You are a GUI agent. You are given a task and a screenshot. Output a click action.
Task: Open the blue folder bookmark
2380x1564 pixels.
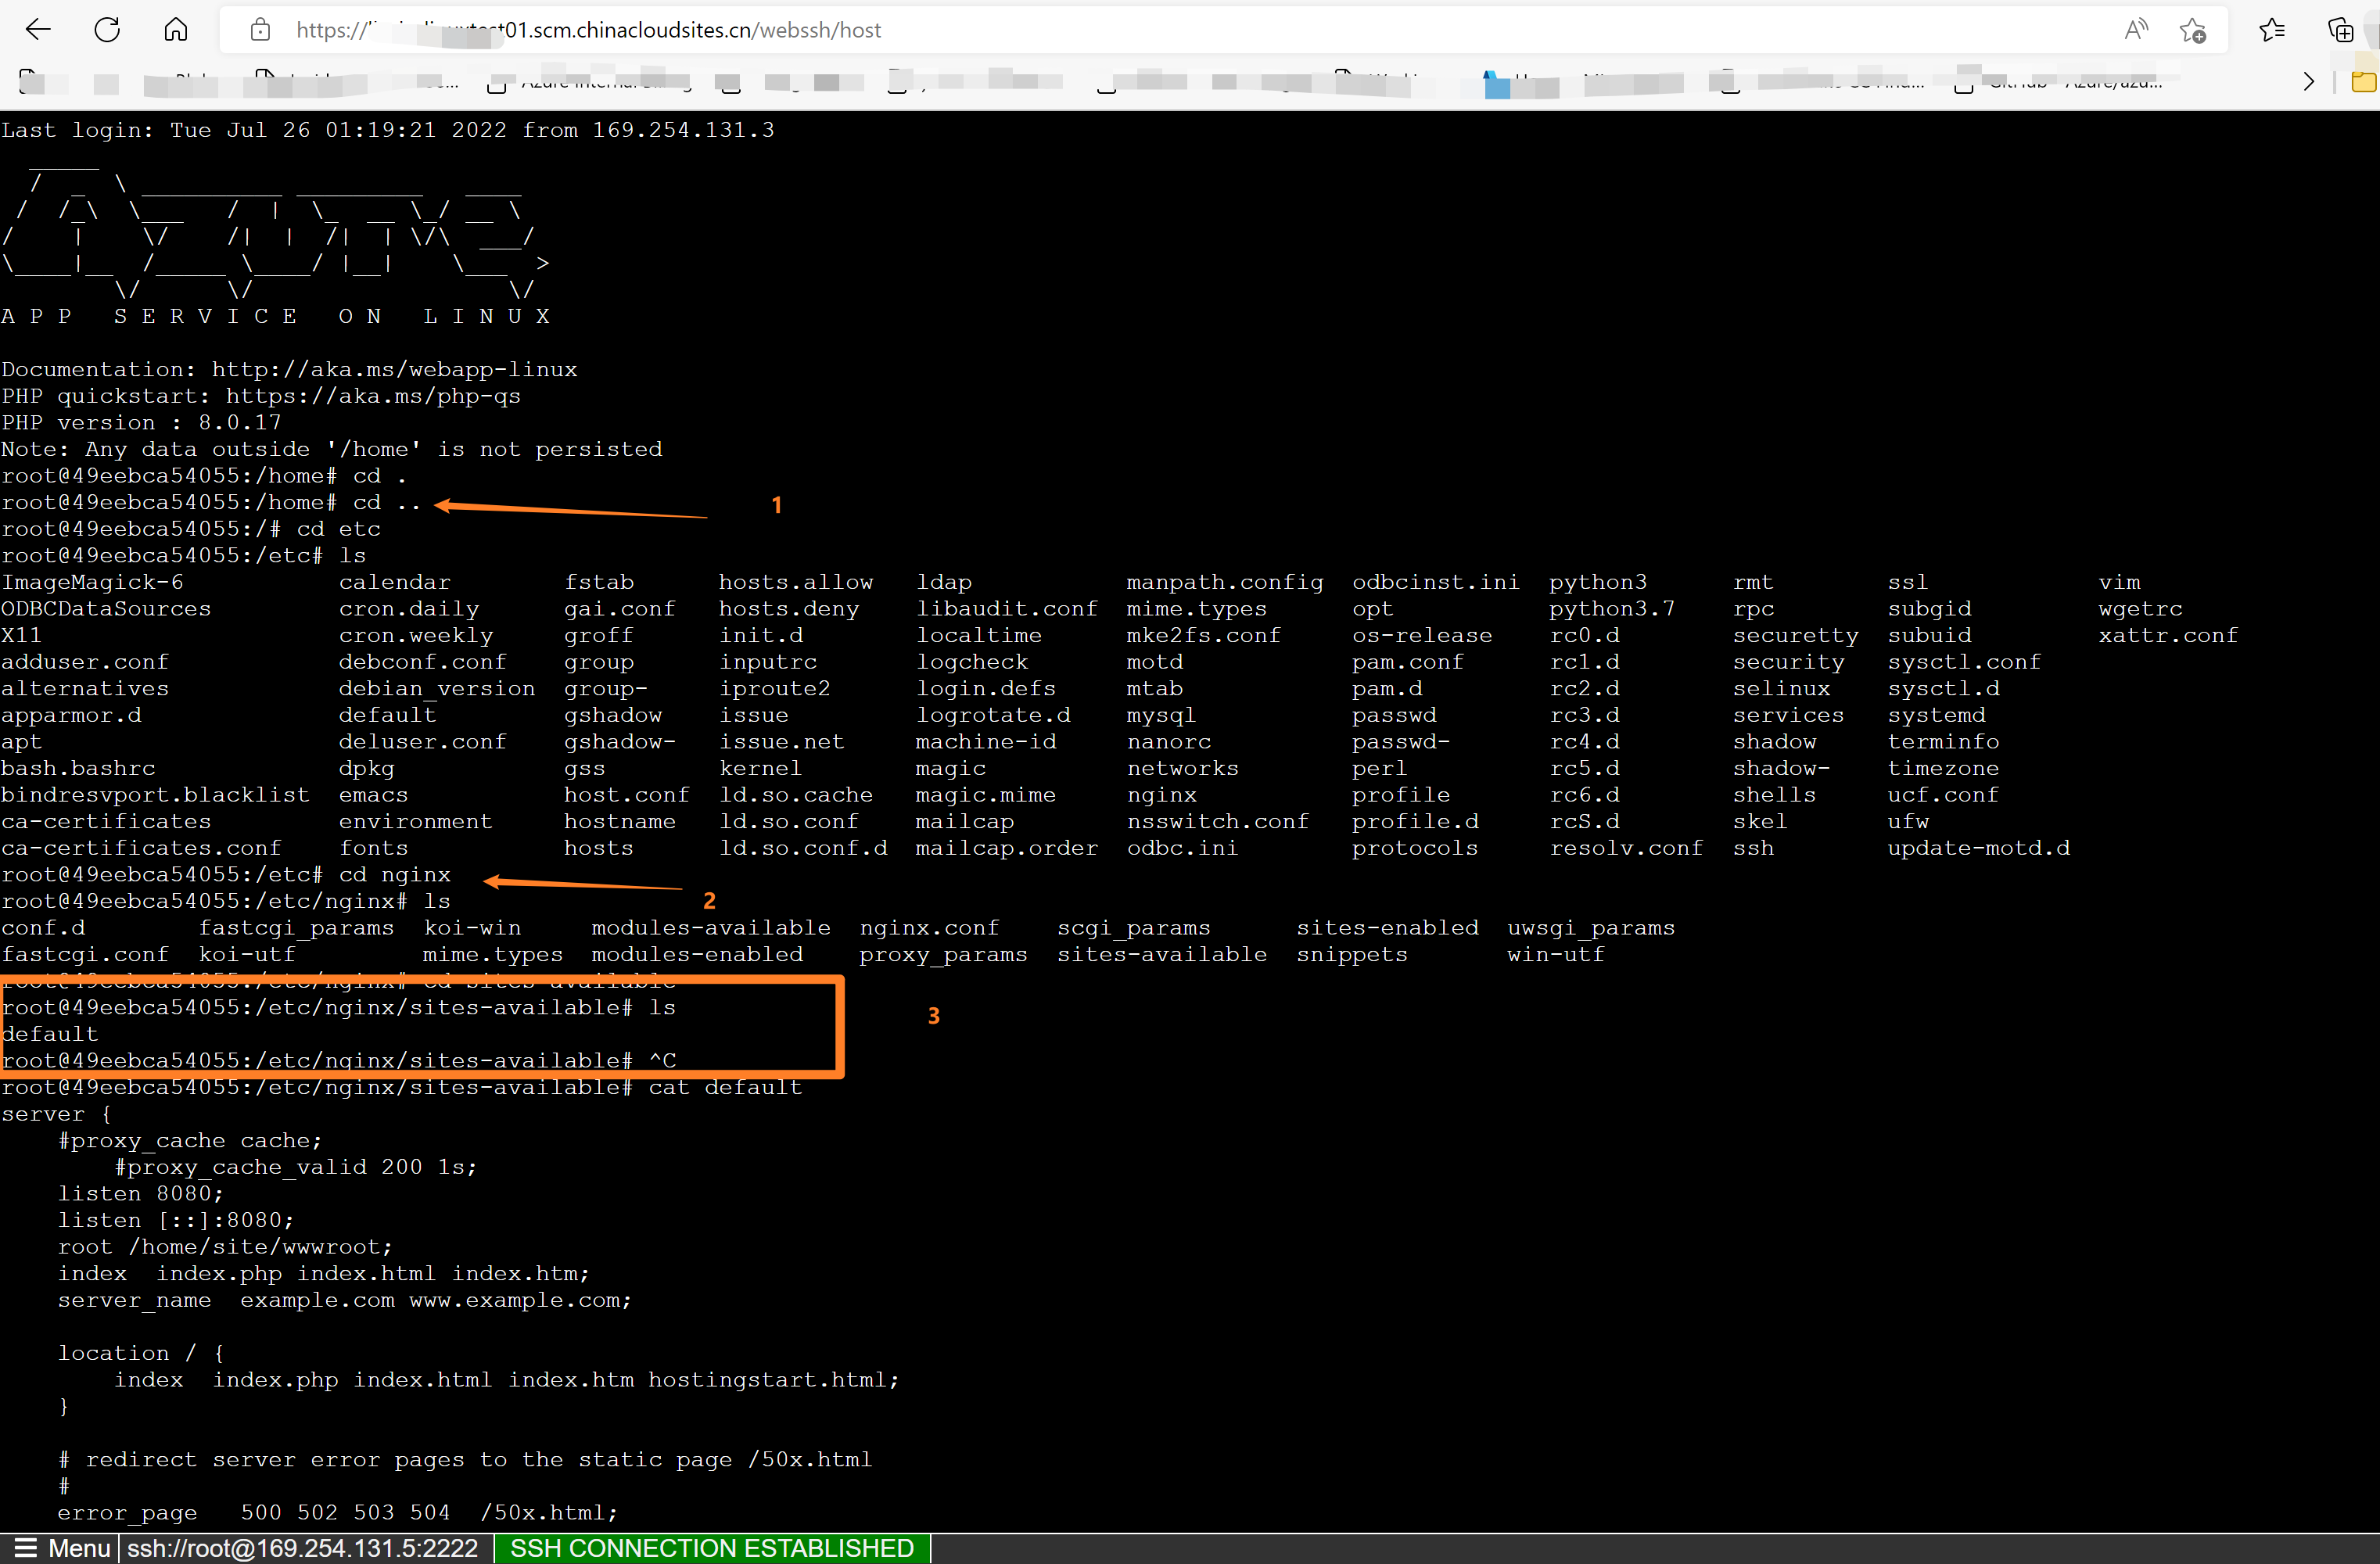(x=1497, y=86)
